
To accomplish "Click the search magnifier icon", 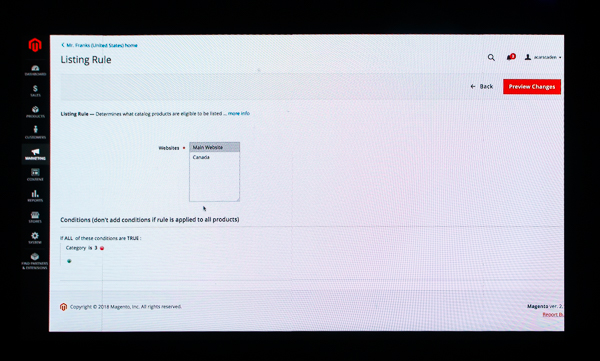I will click(x=491, y=57).
